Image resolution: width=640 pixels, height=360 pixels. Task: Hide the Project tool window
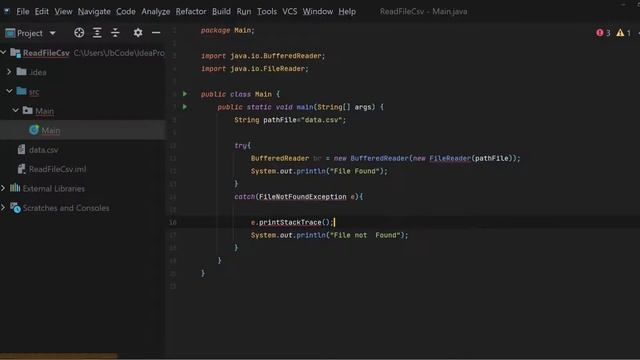coord(156,33)
